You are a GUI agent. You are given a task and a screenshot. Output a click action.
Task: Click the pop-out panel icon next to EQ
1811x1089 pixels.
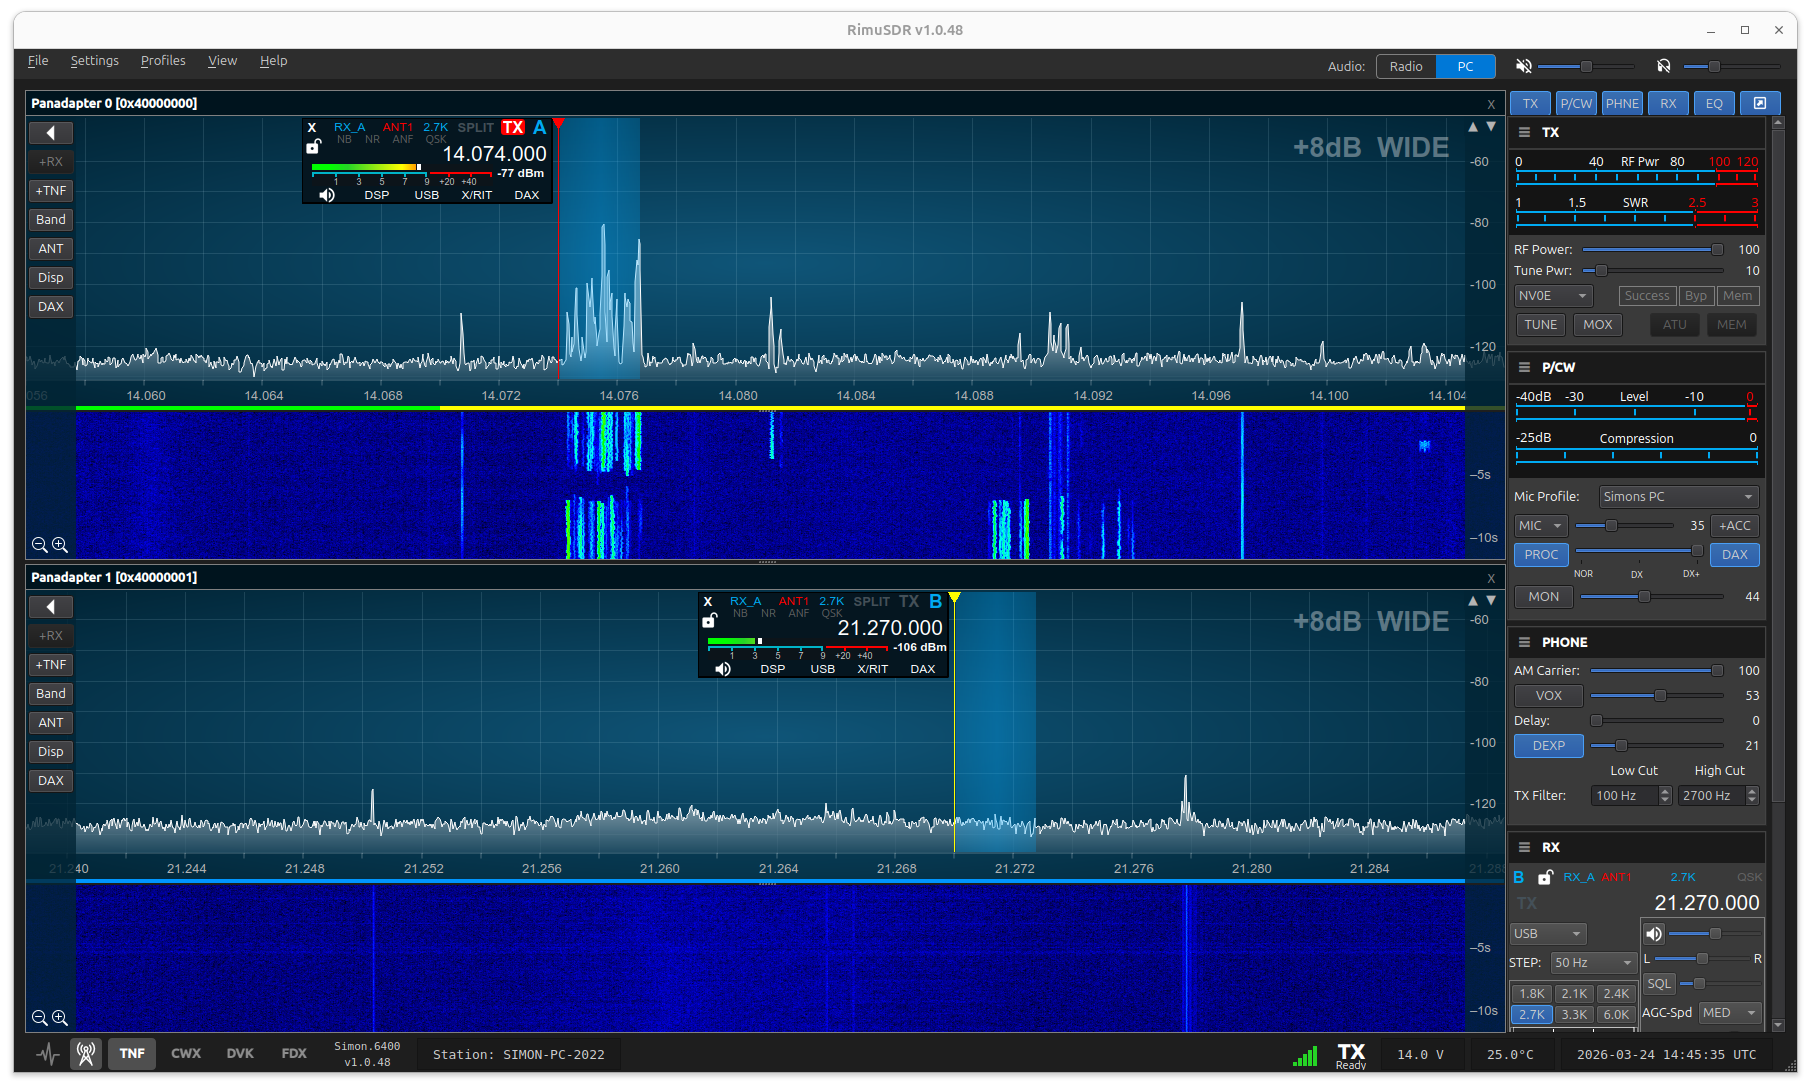click(x=1760, y=103)
